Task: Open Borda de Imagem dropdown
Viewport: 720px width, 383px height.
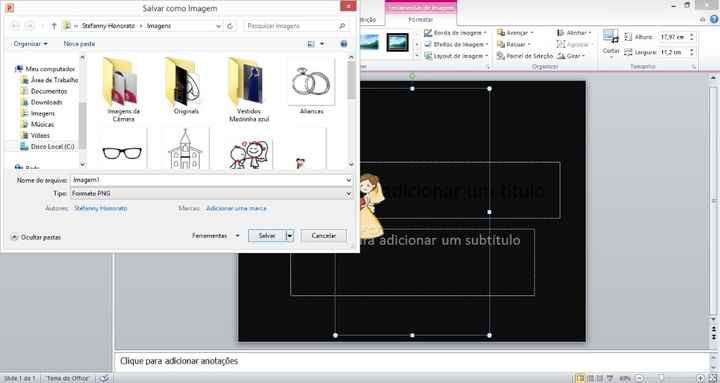Action: tap(455, 33)
